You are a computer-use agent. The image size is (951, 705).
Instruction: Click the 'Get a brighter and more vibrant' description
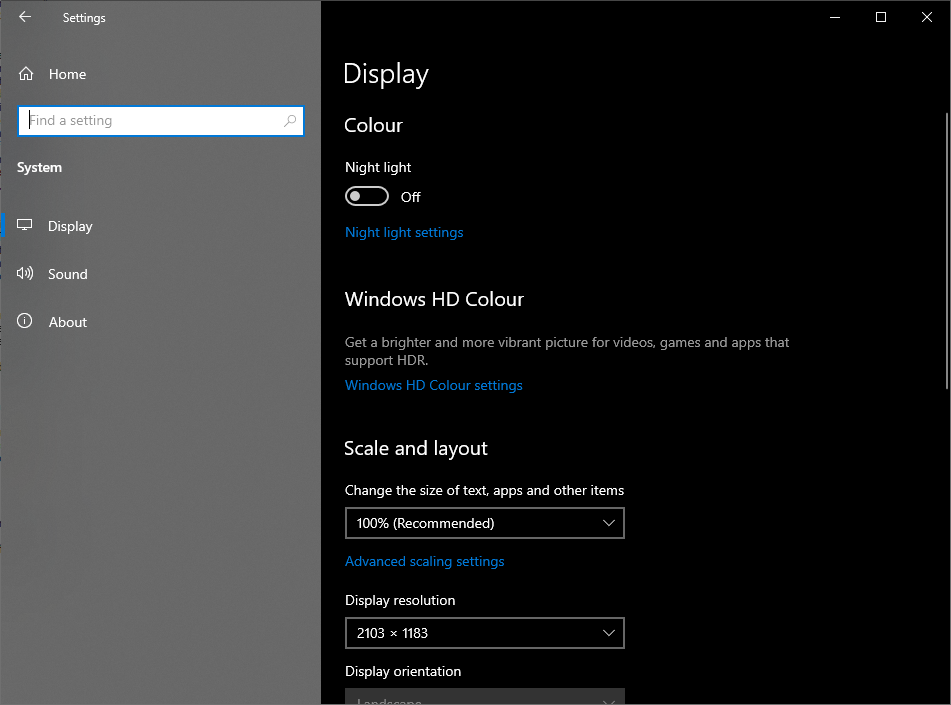(x=567, y=351)
